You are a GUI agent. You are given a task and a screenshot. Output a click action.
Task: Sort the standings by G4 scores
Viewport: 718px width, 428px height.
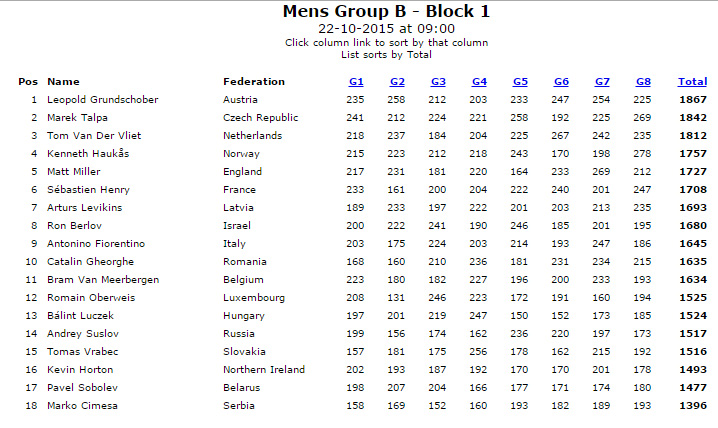coord(479,82)
